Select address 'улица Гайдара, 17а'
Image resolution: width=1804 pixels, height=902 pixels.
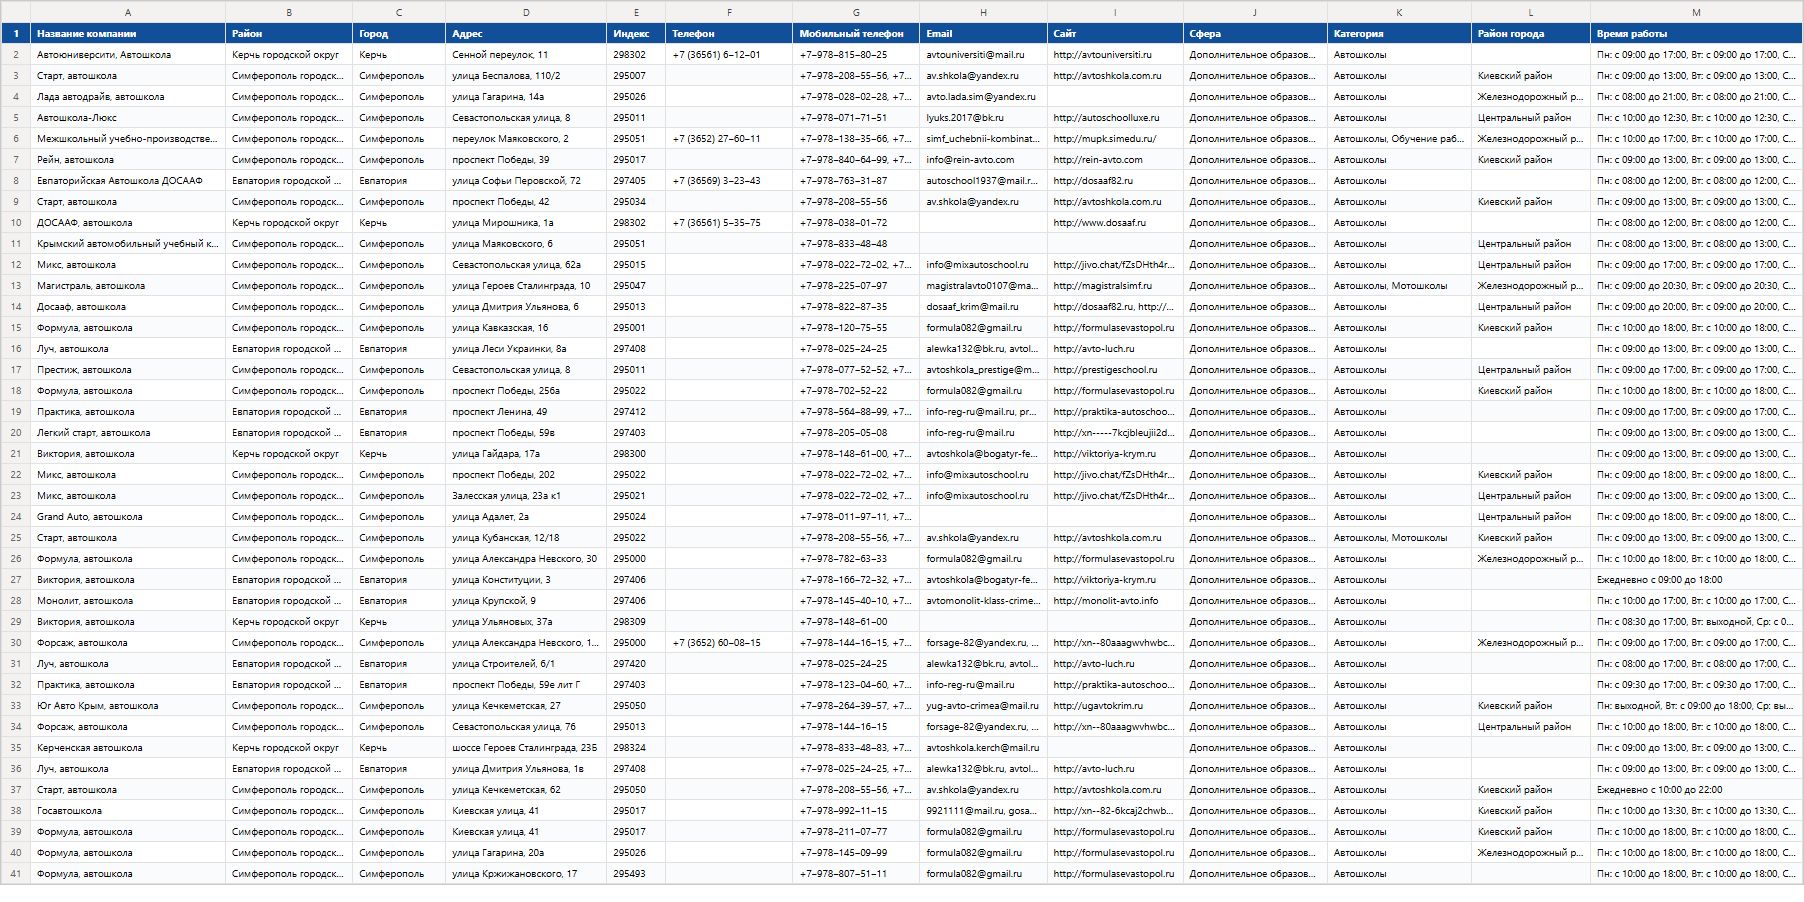pos(526,454)
